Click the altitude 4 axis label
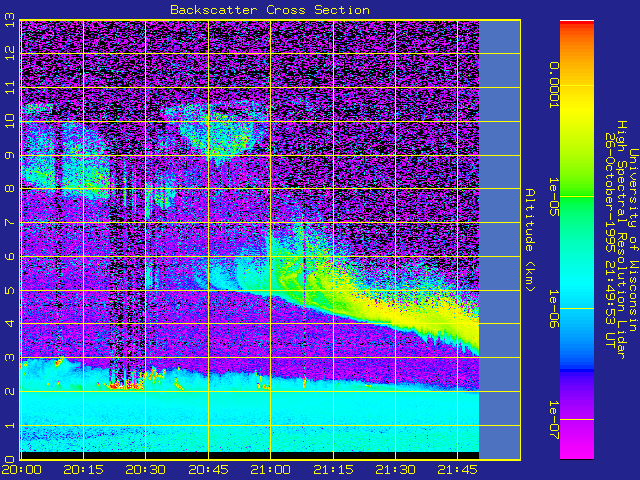Screen dimensions: 640x480 point(10,324)
